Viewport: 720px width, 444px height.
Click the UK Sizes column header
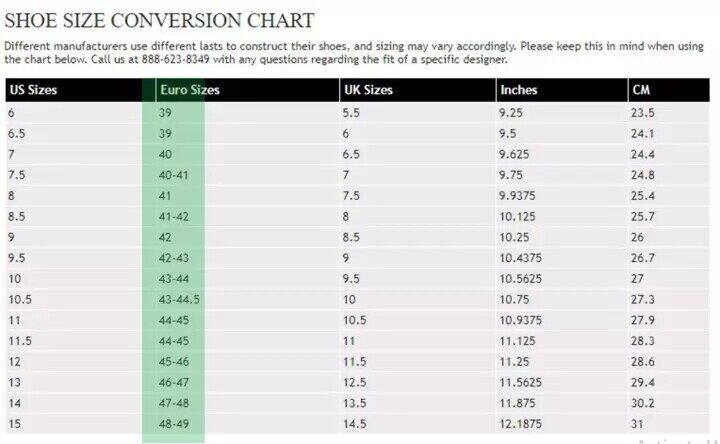[x=368, y=90]
